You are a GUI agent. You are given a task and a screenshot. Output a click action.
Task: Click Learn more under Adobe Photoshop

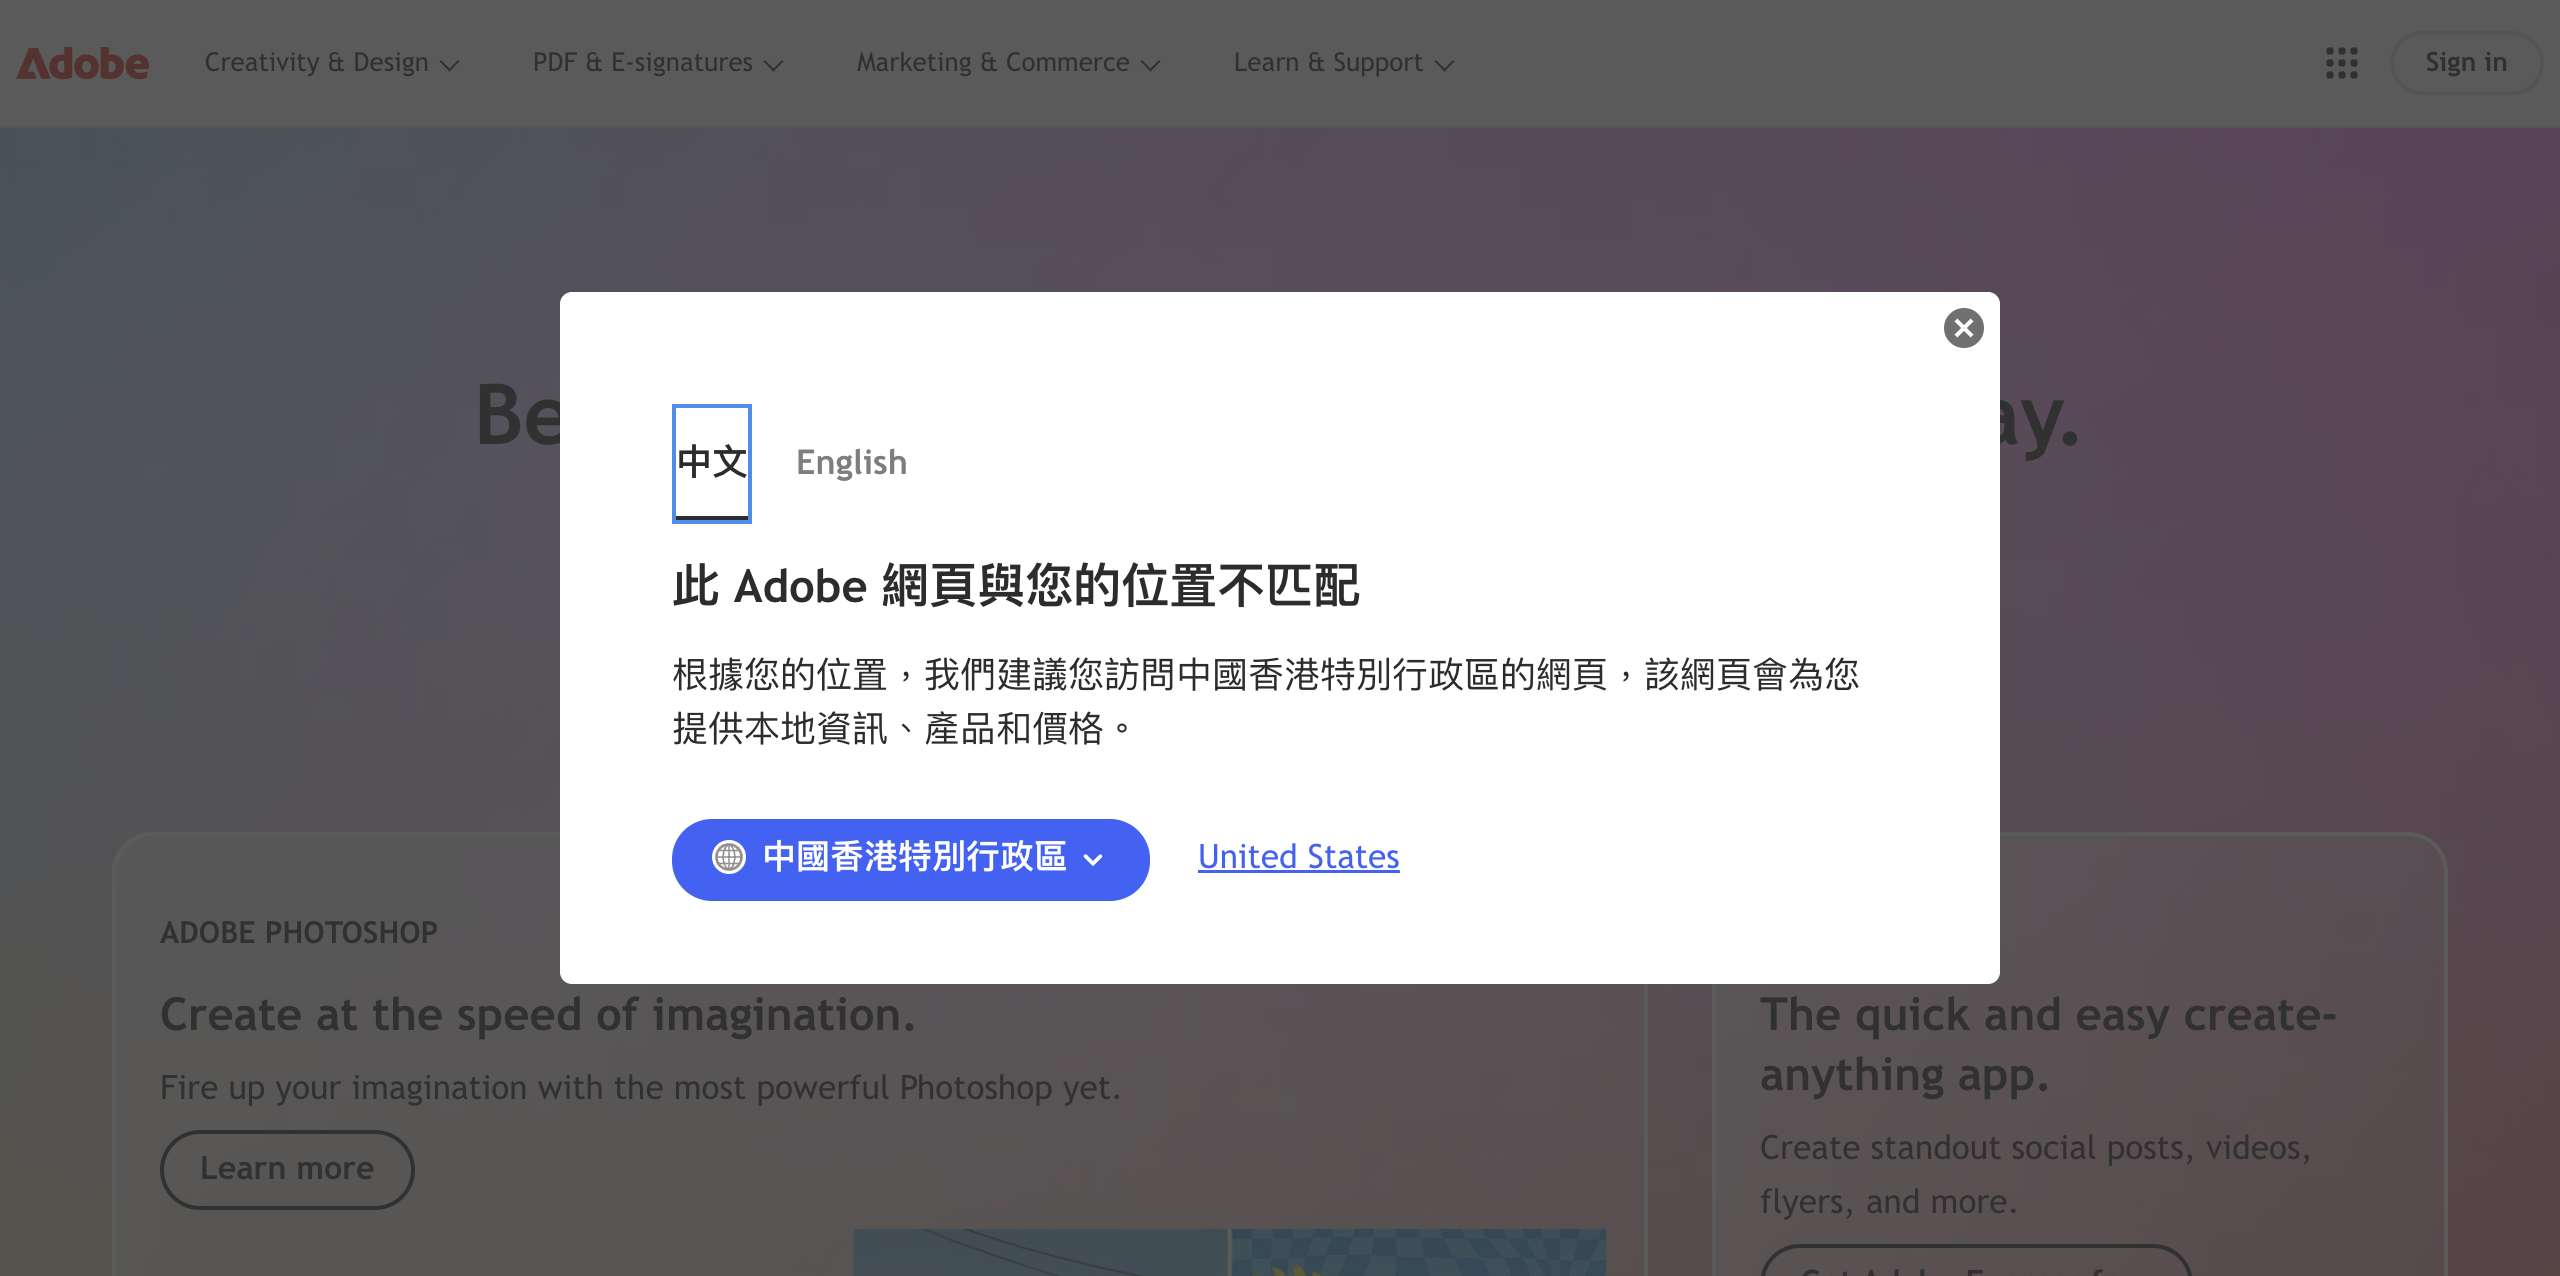click(287, 1169)
